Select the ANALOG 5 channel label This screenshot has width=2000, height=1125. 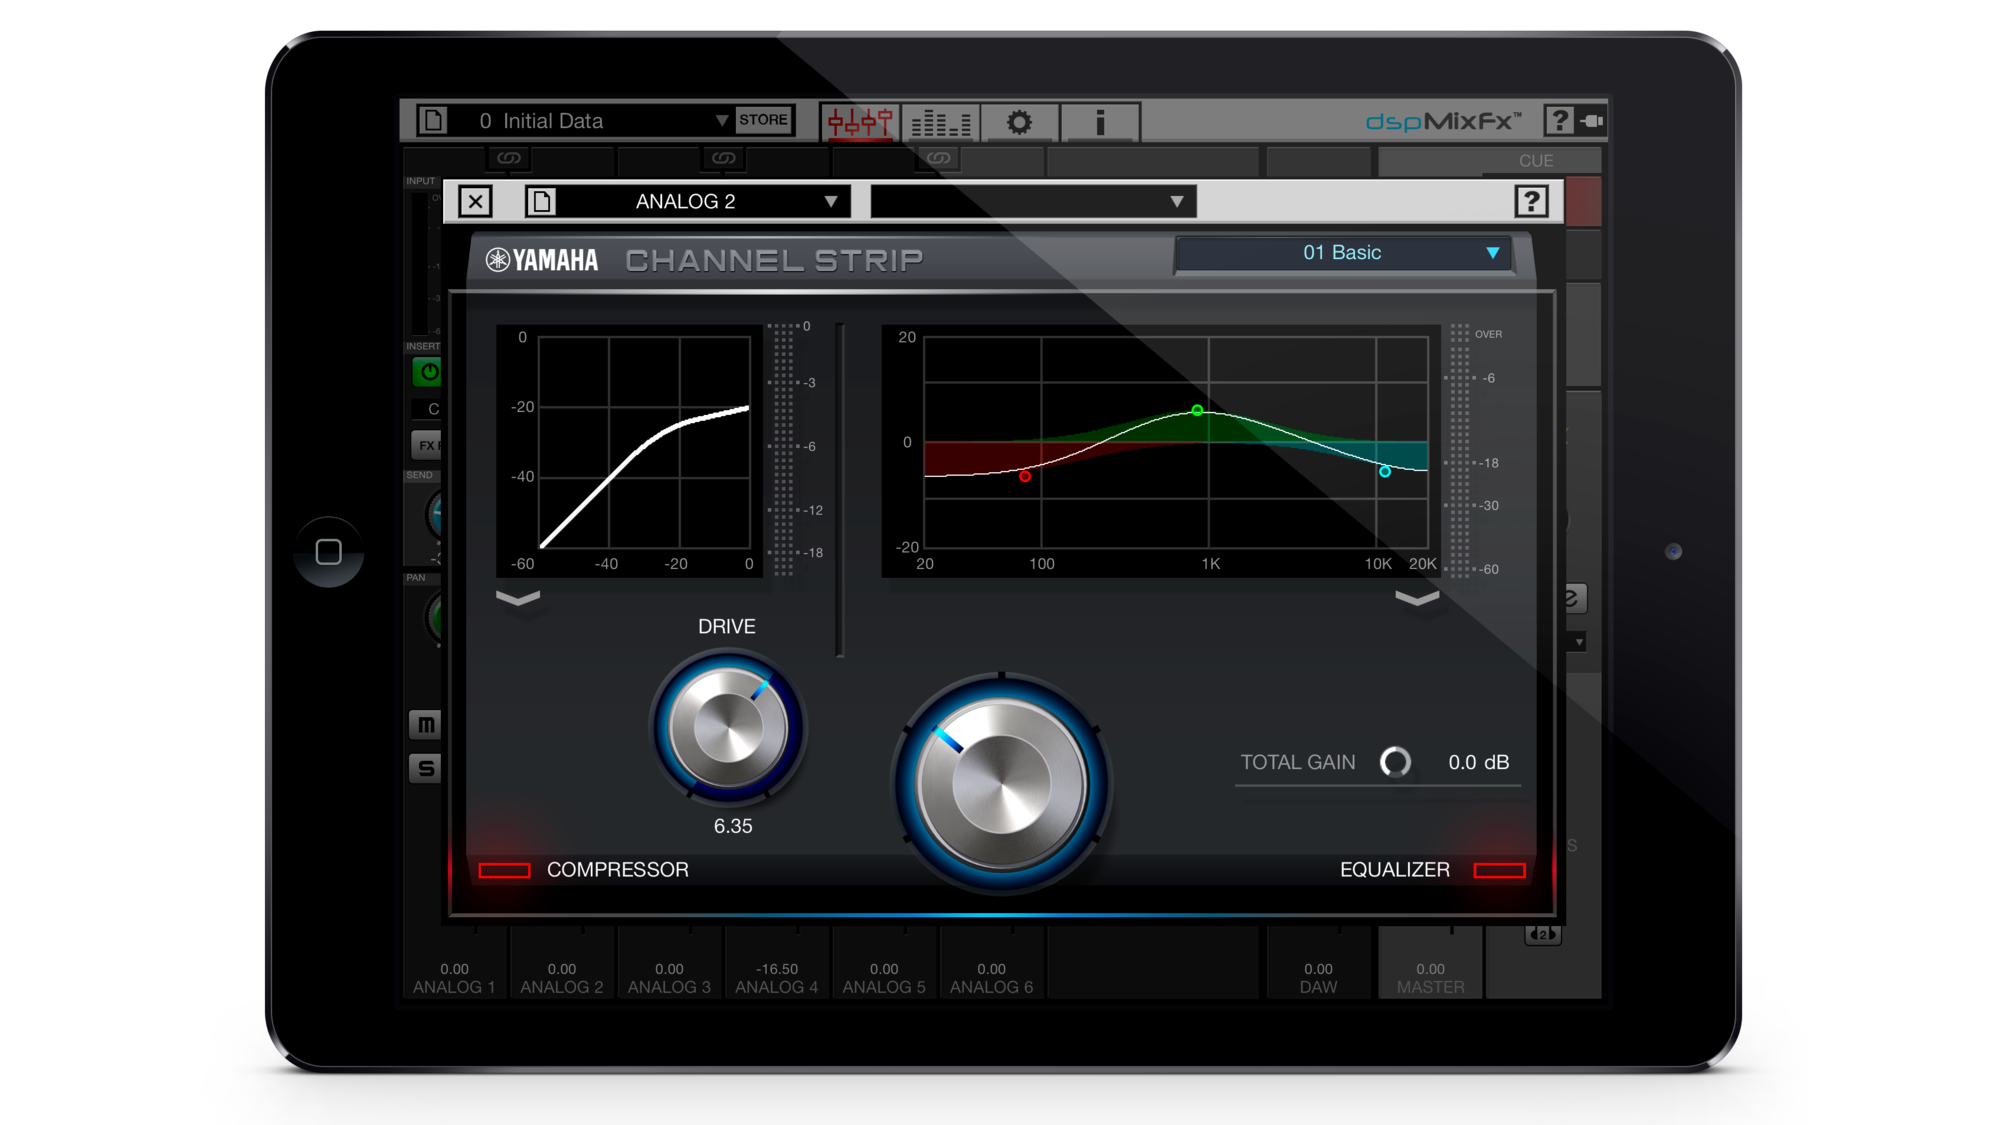pos(884,987)
